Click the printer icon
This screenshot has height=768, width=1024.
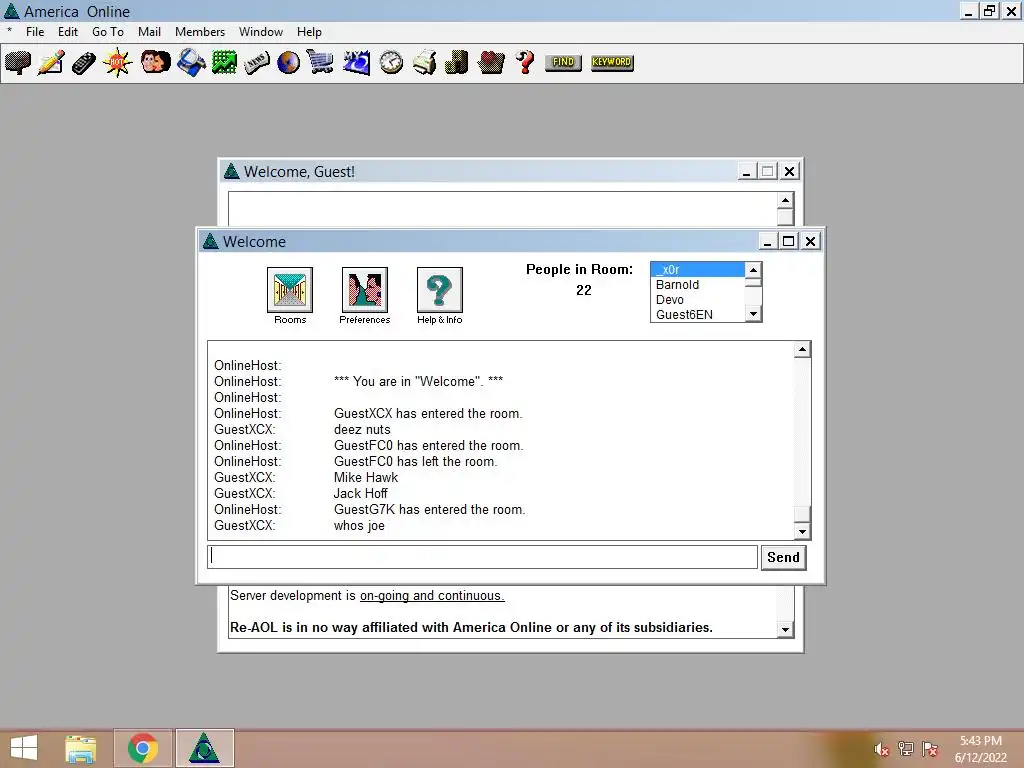pos(424,63)
